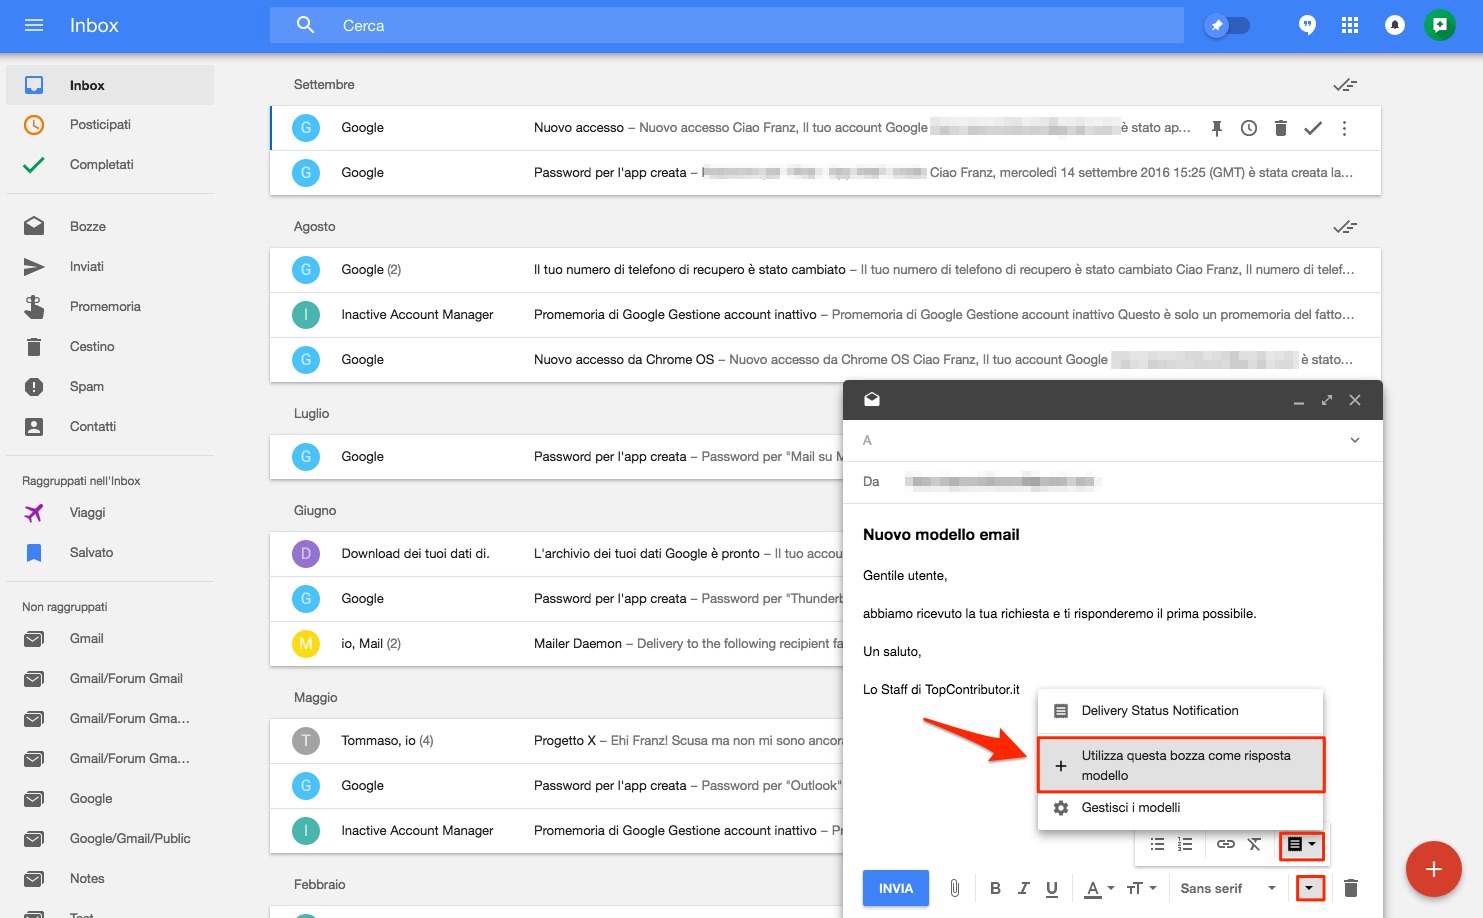Delete the Nuovo accesso email
1483x918 pixels.
(1281, 128)
